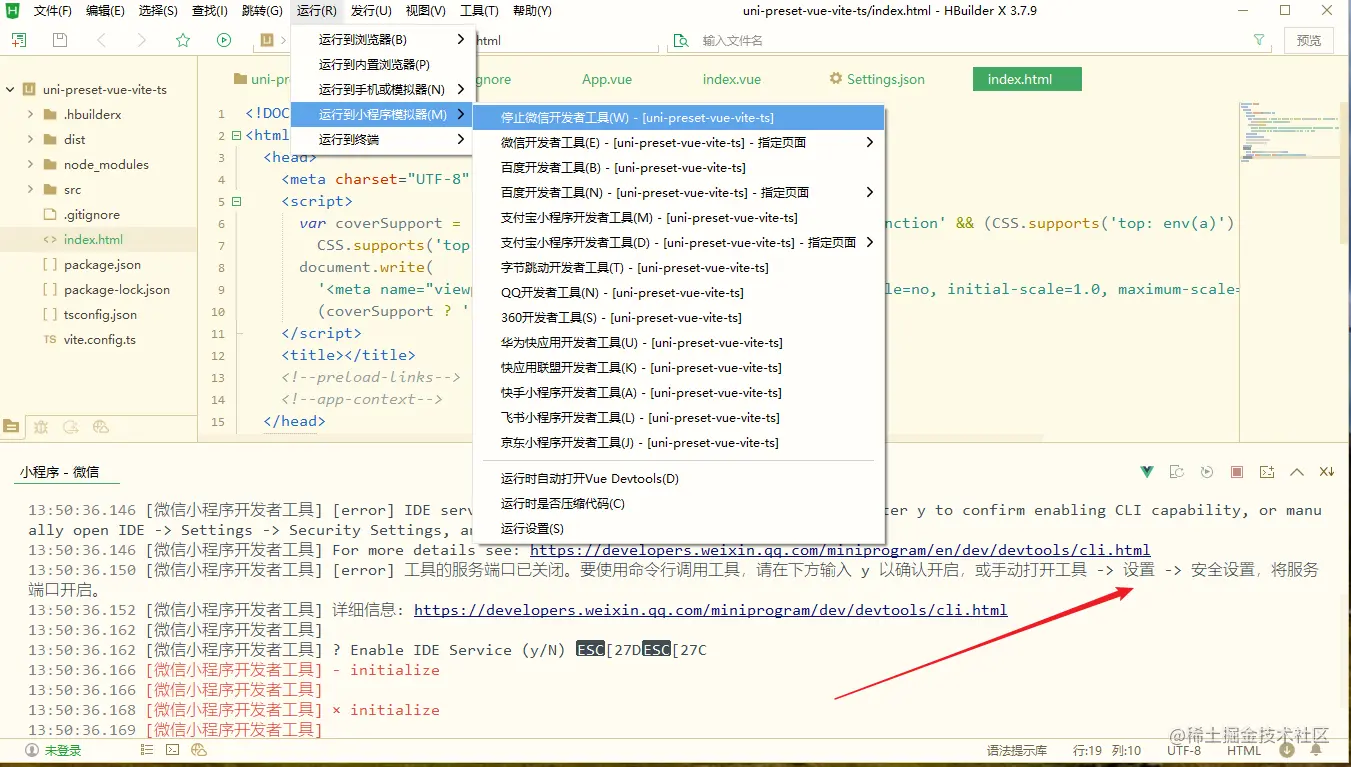Click the cloud sidebar icon

pos(100,426)
